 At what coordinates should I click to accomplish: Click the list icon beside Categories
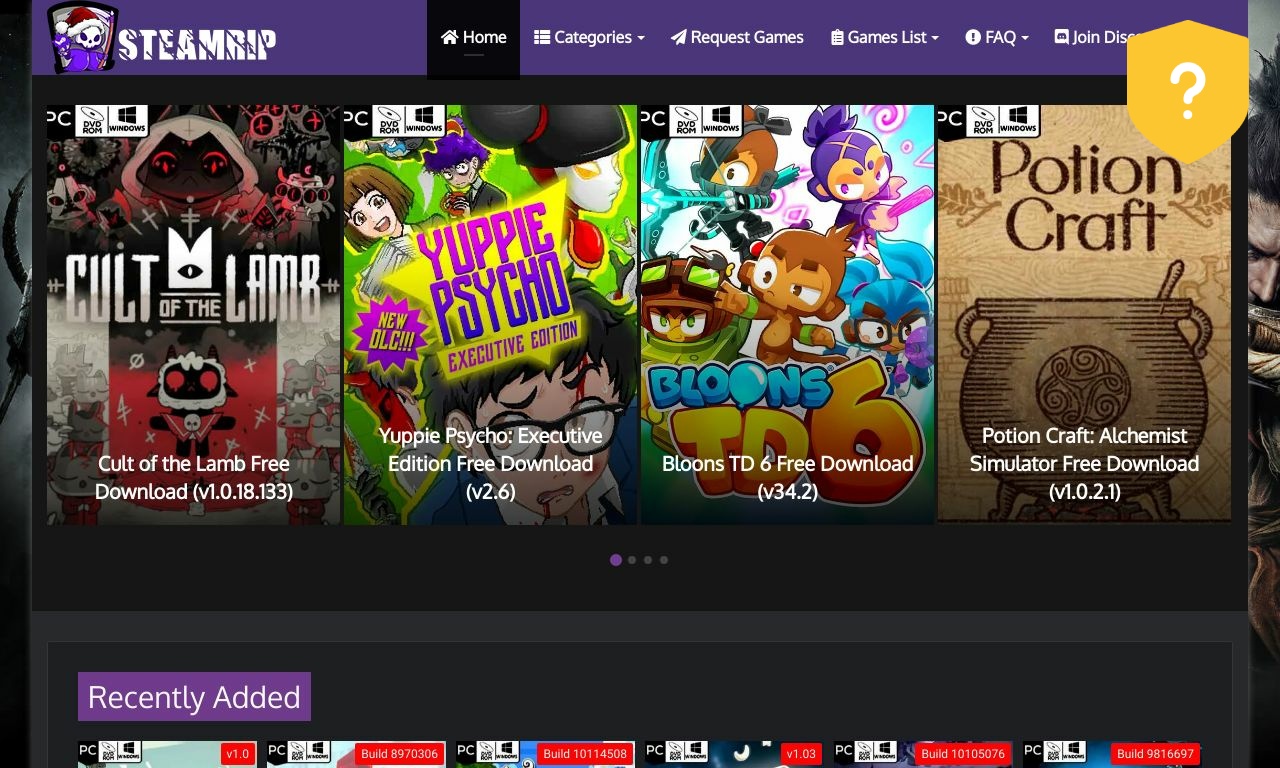(x=542, y=37)
